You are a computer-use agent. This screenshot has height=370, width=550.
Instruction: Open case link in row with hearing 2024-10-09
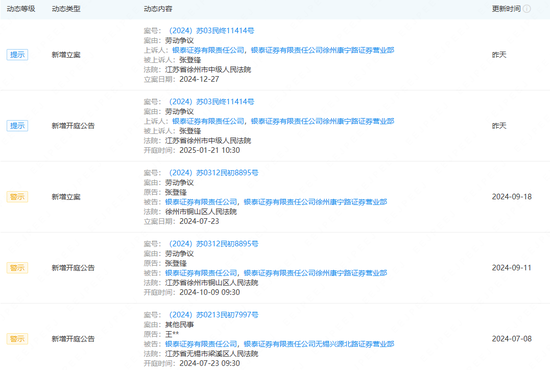pyautogui.click(x=214, y=244)
